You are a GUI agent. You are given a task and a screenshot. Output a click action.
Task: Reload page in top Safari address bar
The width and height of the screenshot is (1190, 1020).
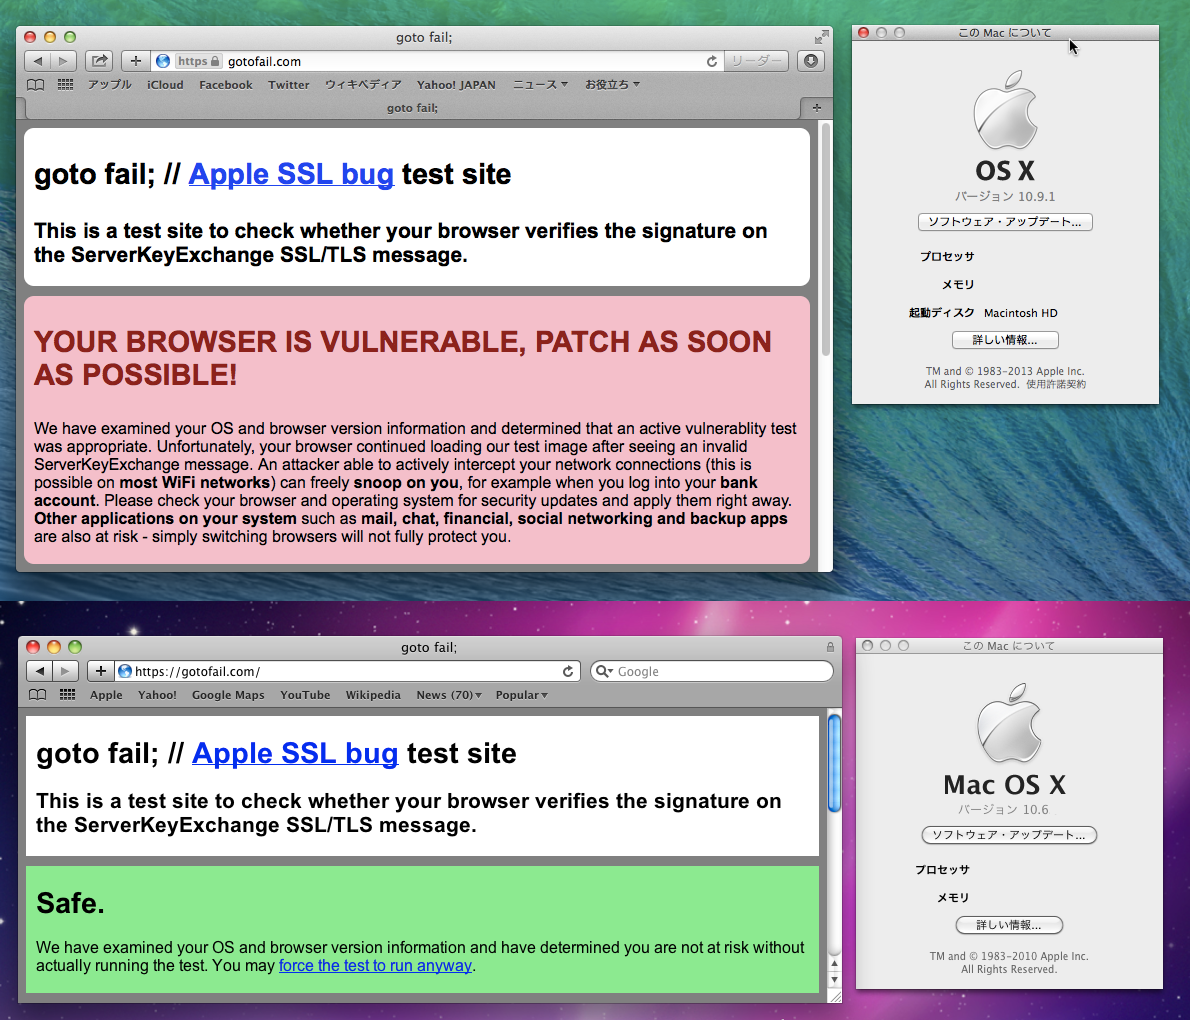coord(711,61)
